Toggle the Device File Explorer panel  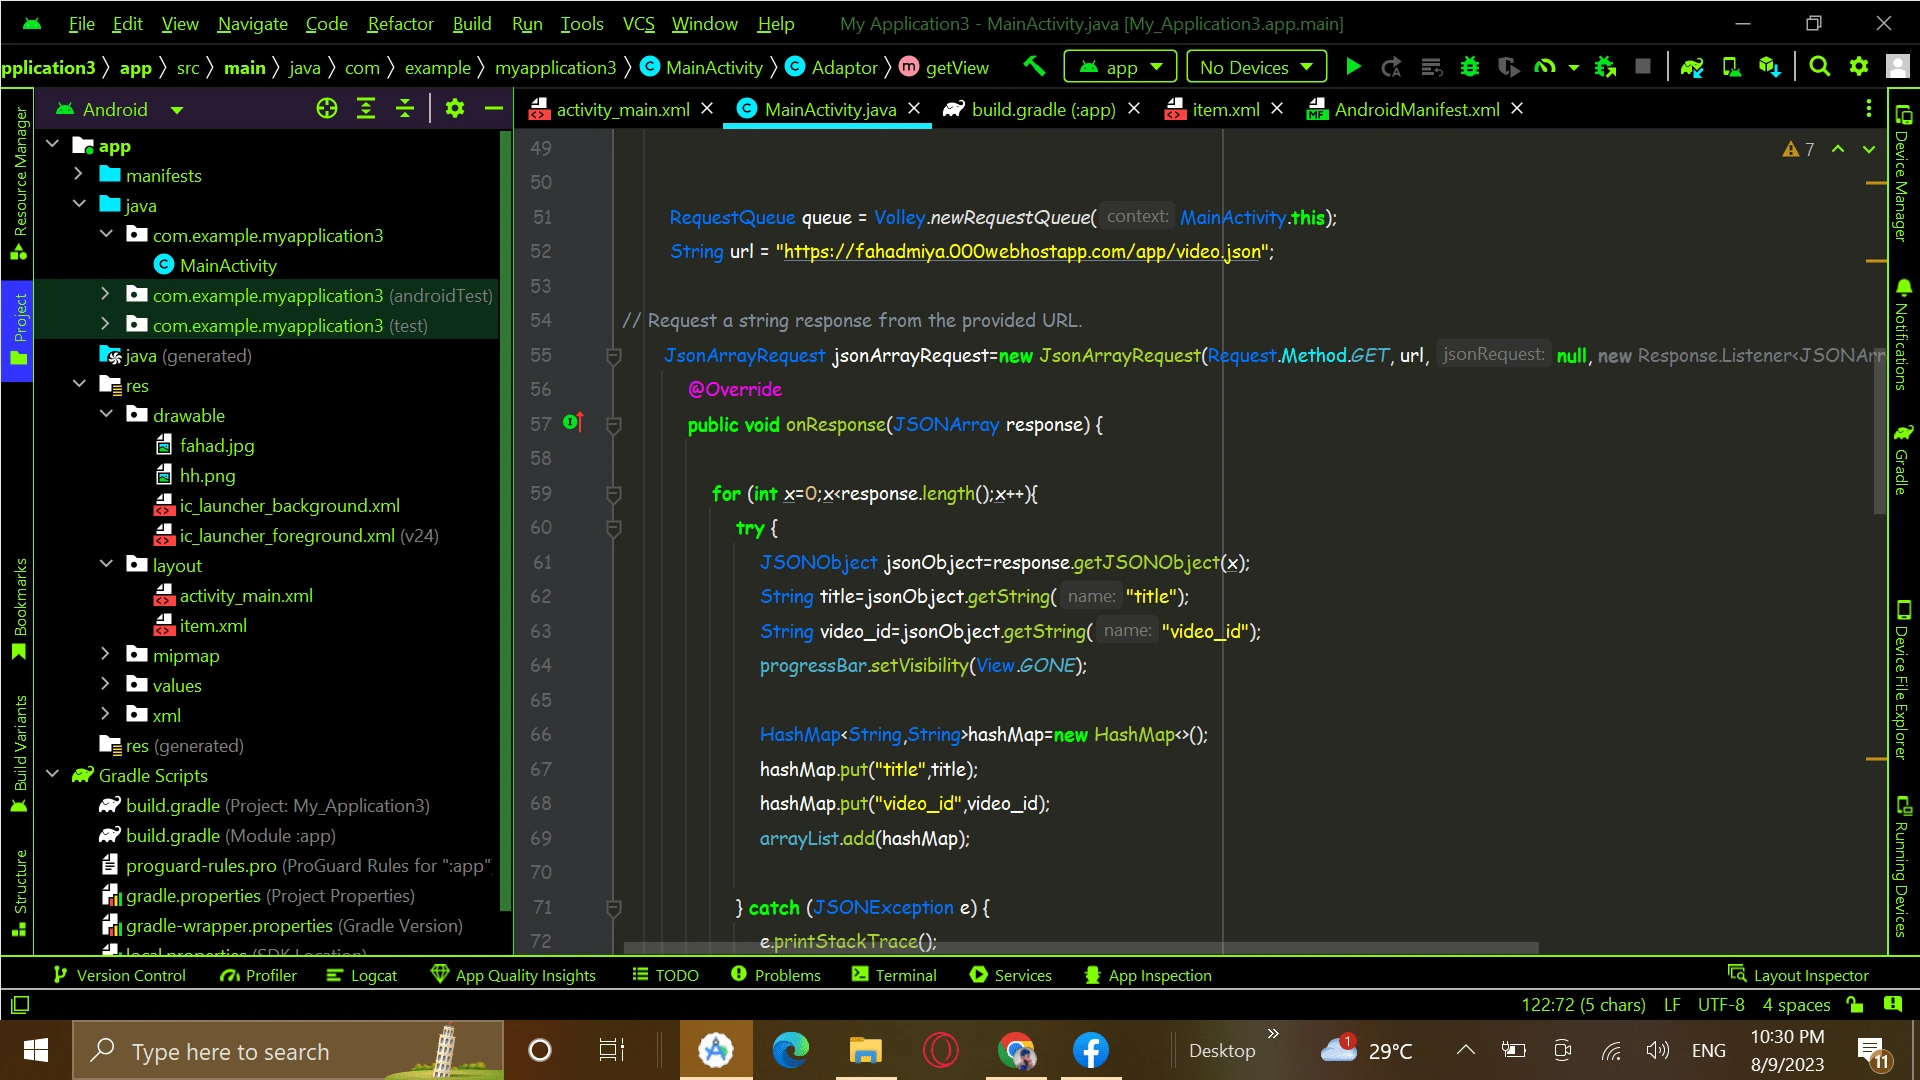1903,680
